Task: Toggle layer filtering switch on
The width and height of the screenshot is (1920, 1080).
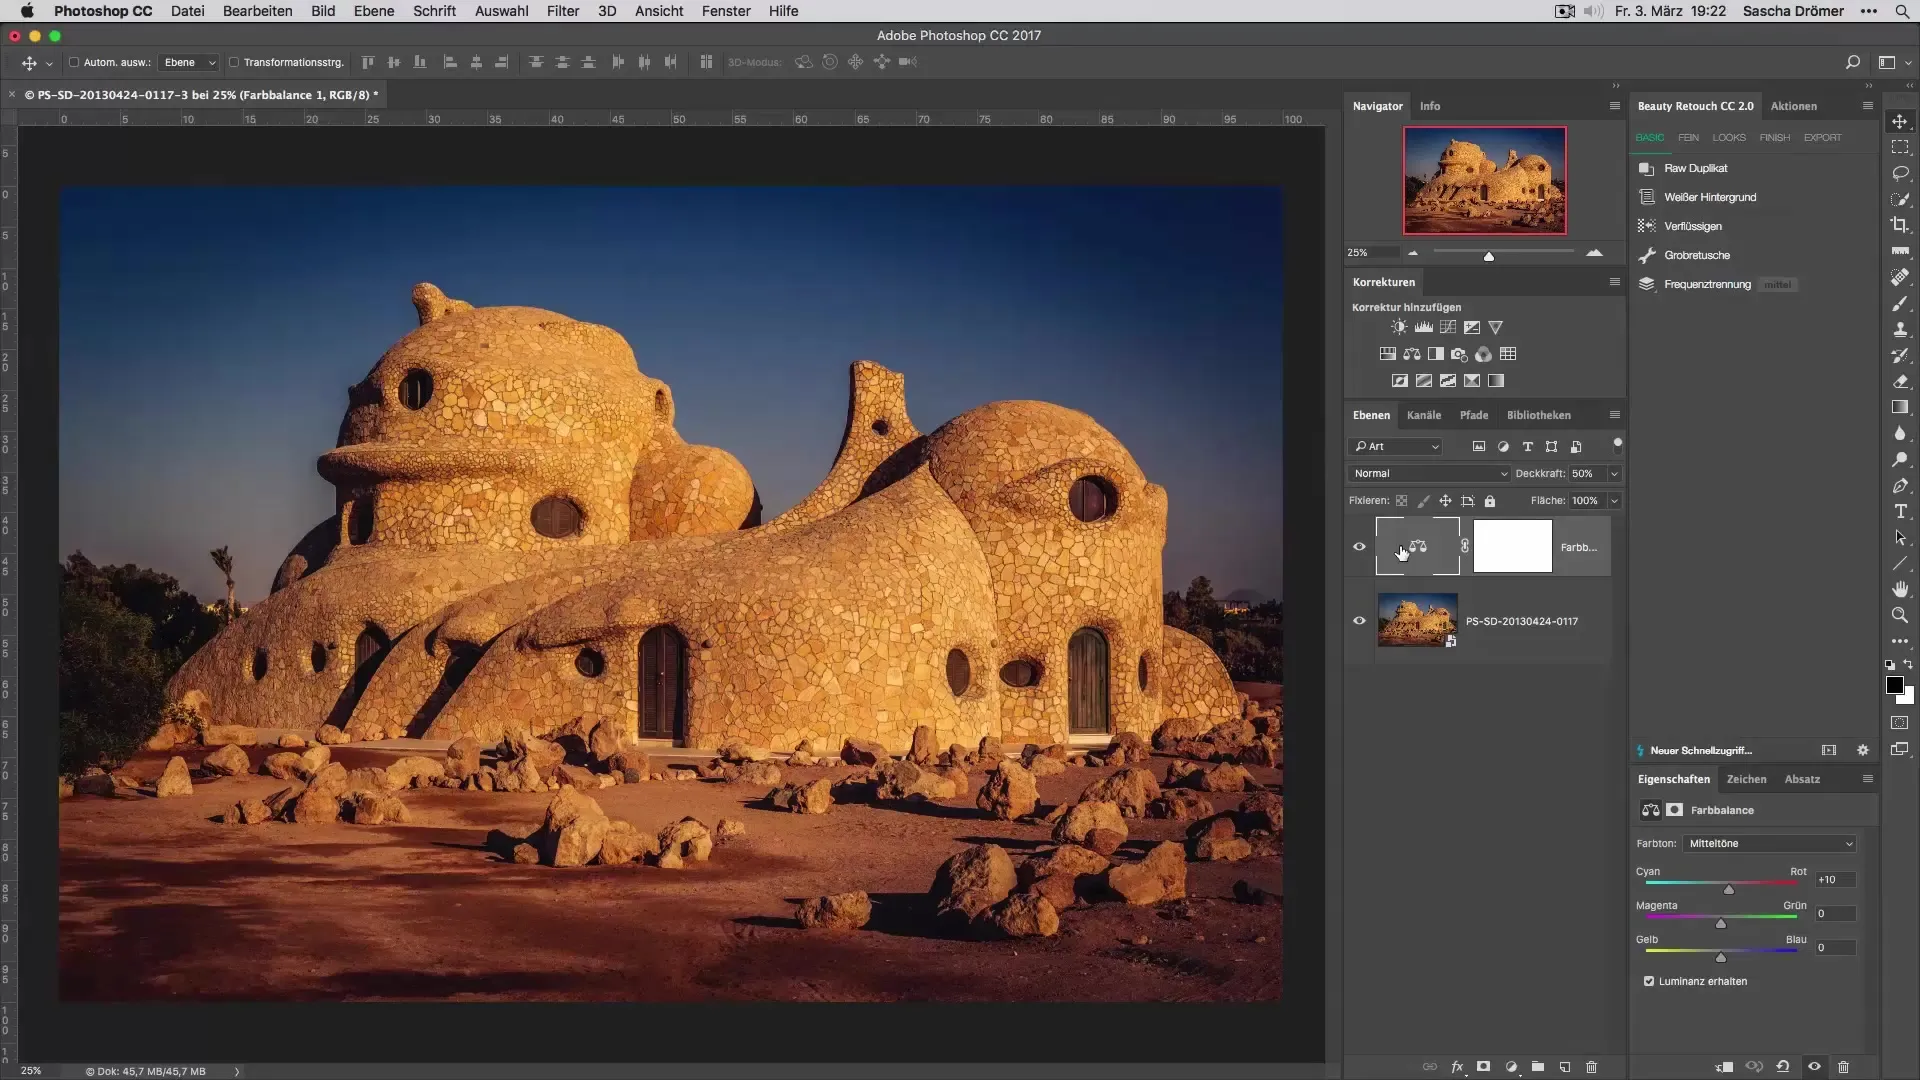Action: coord(1617,445)
